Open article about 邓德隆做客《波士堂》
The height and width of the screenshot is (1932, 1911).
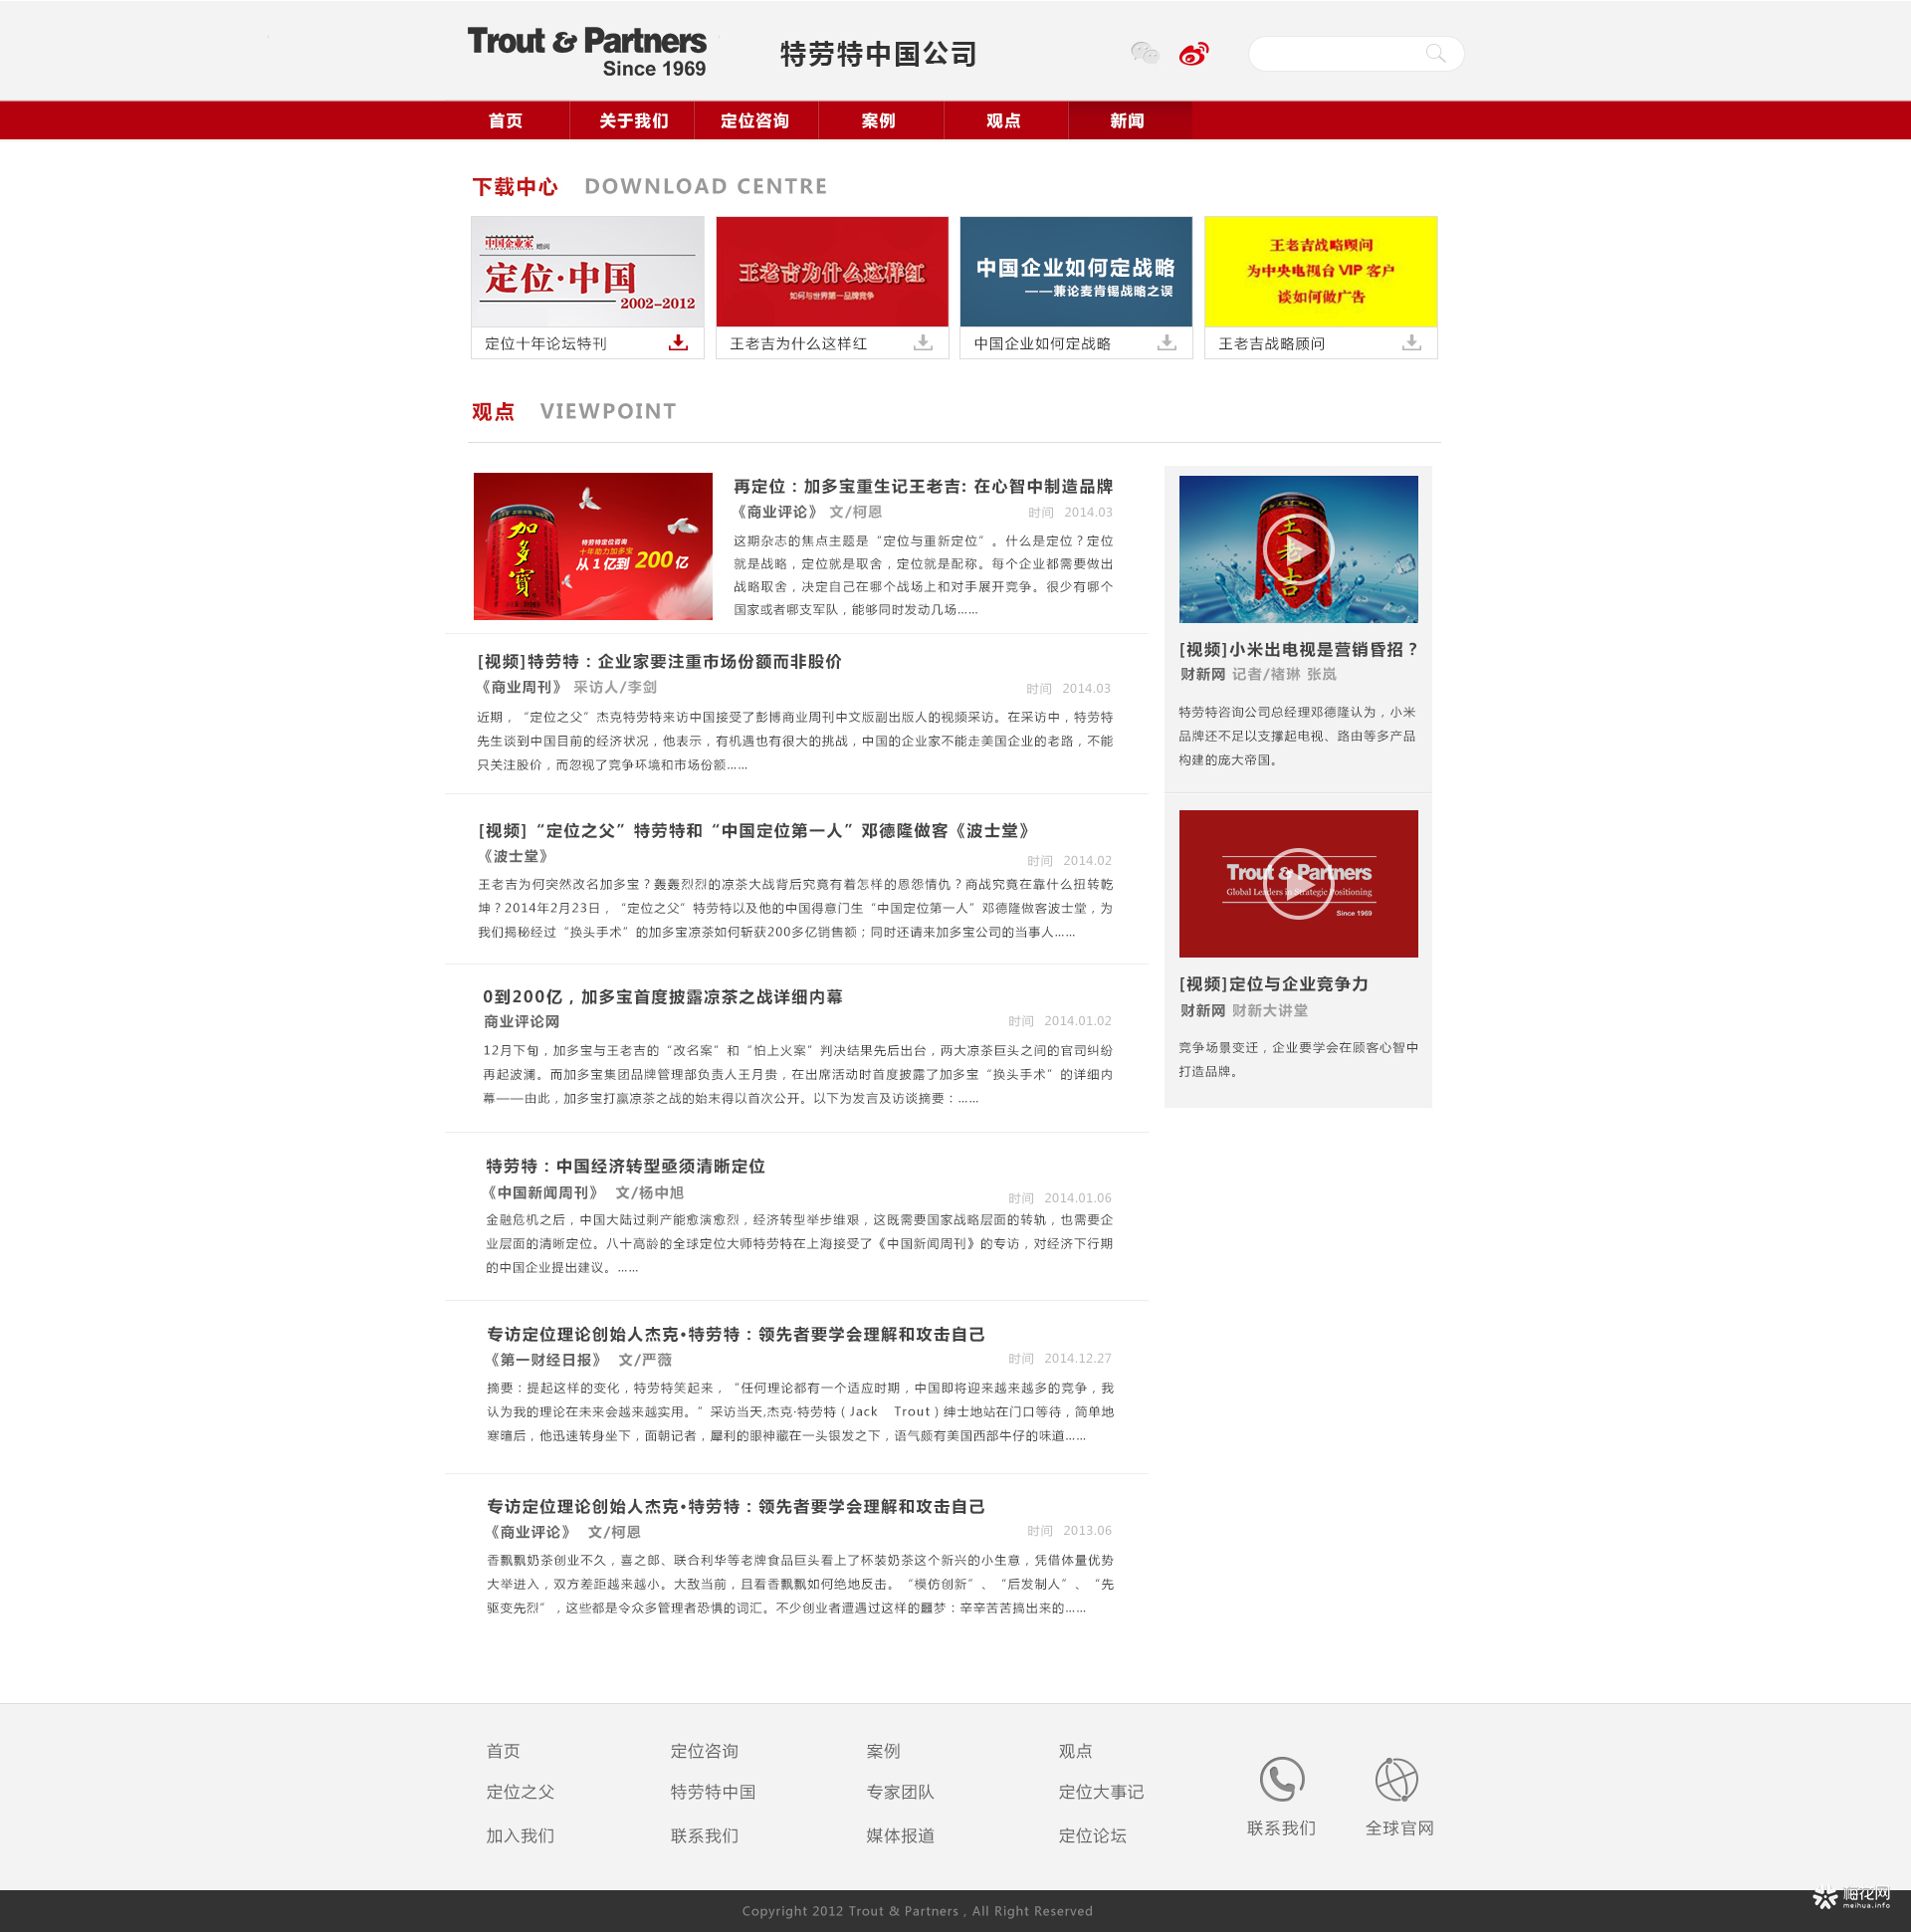[x=755, y=830]
